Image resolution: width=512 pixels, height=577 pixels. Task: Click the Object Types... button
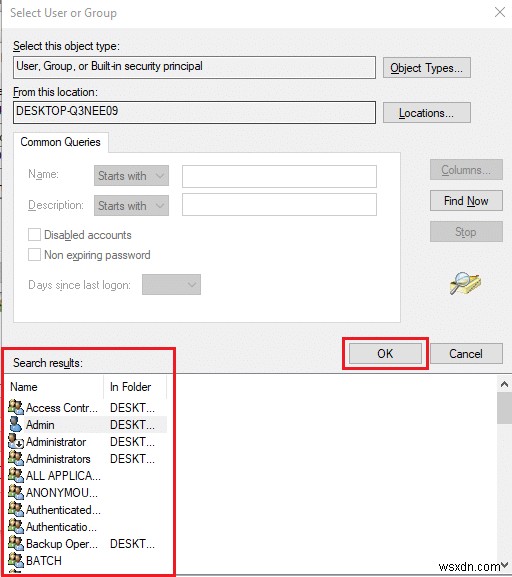(x=427, y=68)
